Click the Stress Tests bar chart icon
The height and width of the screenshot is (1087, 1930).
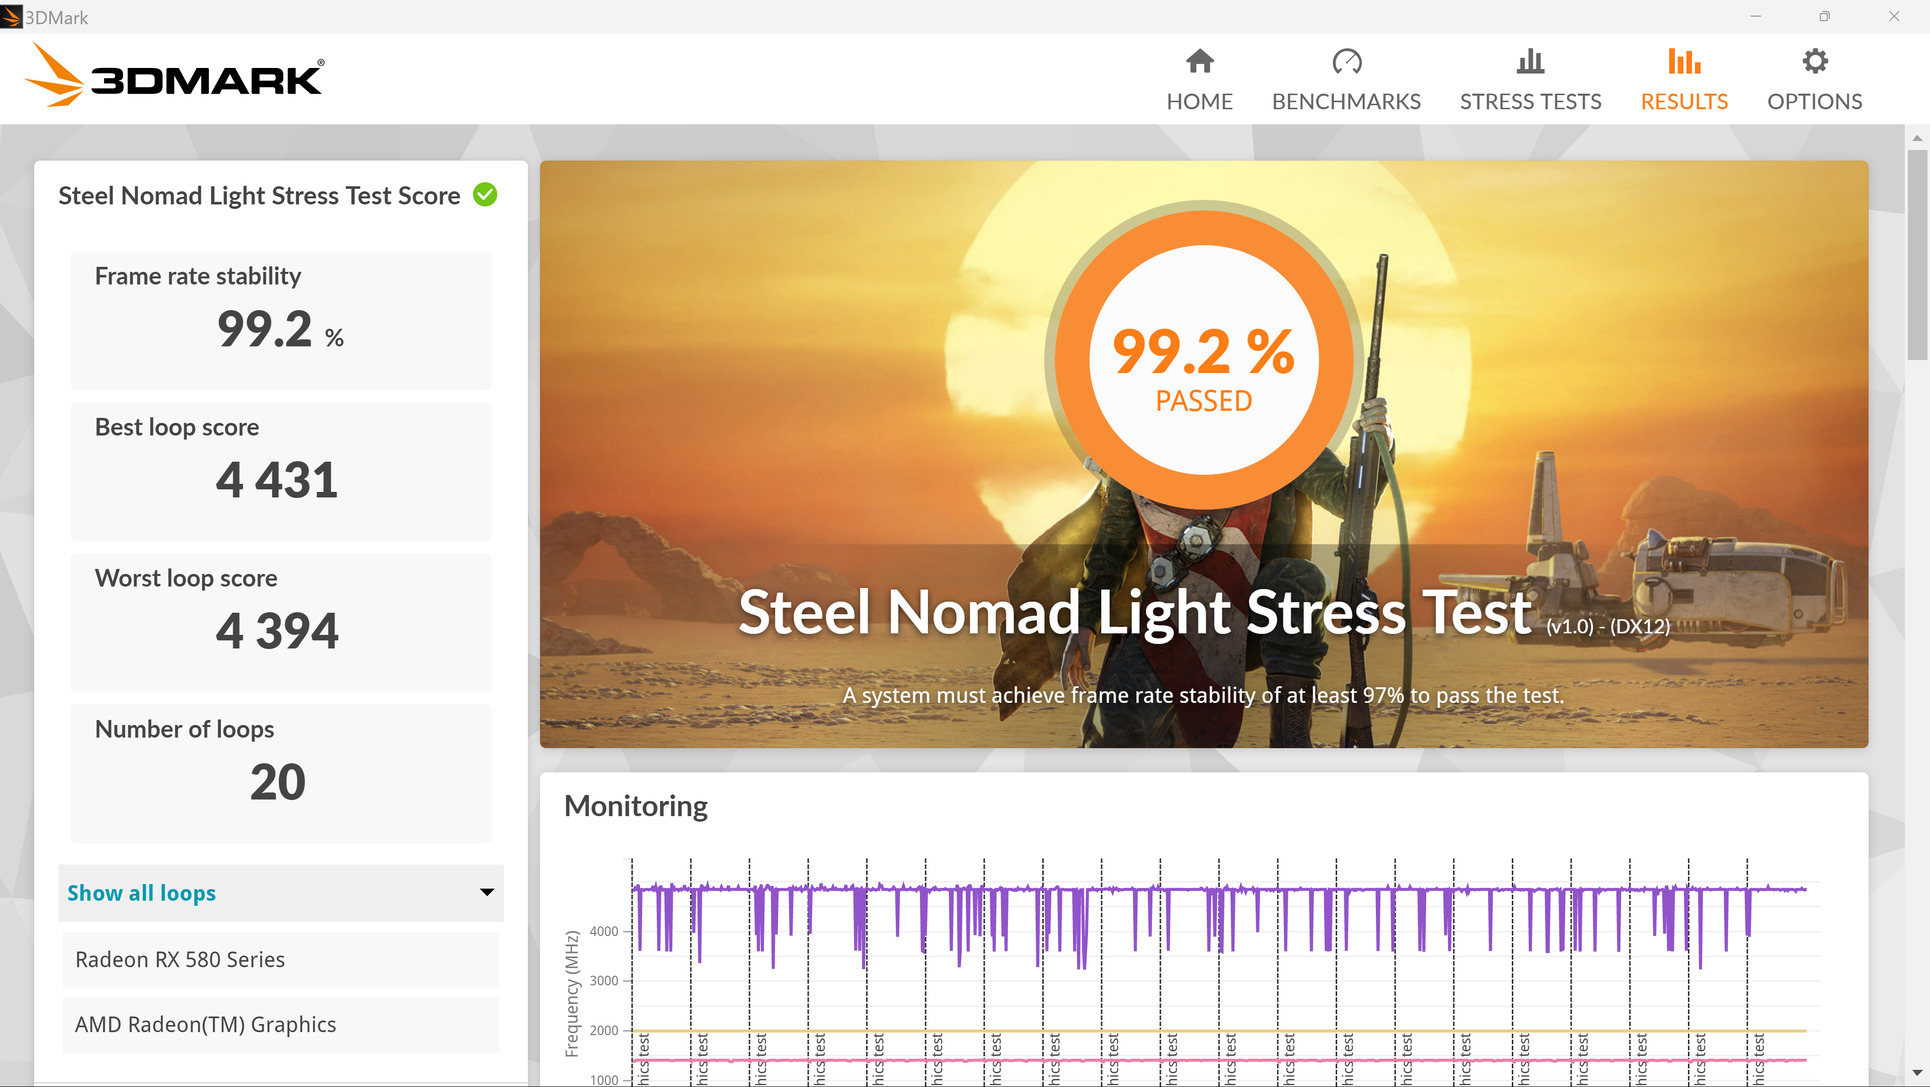tap(1530, 62)
